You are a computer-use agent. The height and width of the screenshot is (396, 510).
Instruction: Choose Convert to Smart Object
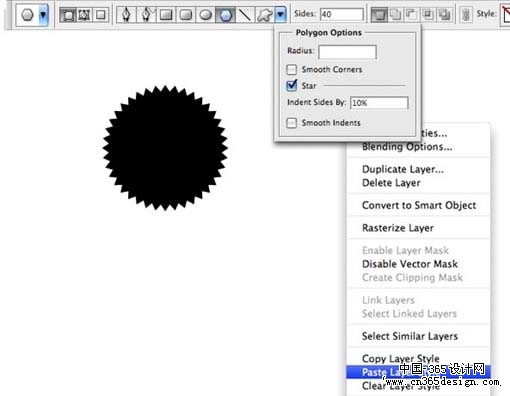pyautogui.click(x=419, y=205)
